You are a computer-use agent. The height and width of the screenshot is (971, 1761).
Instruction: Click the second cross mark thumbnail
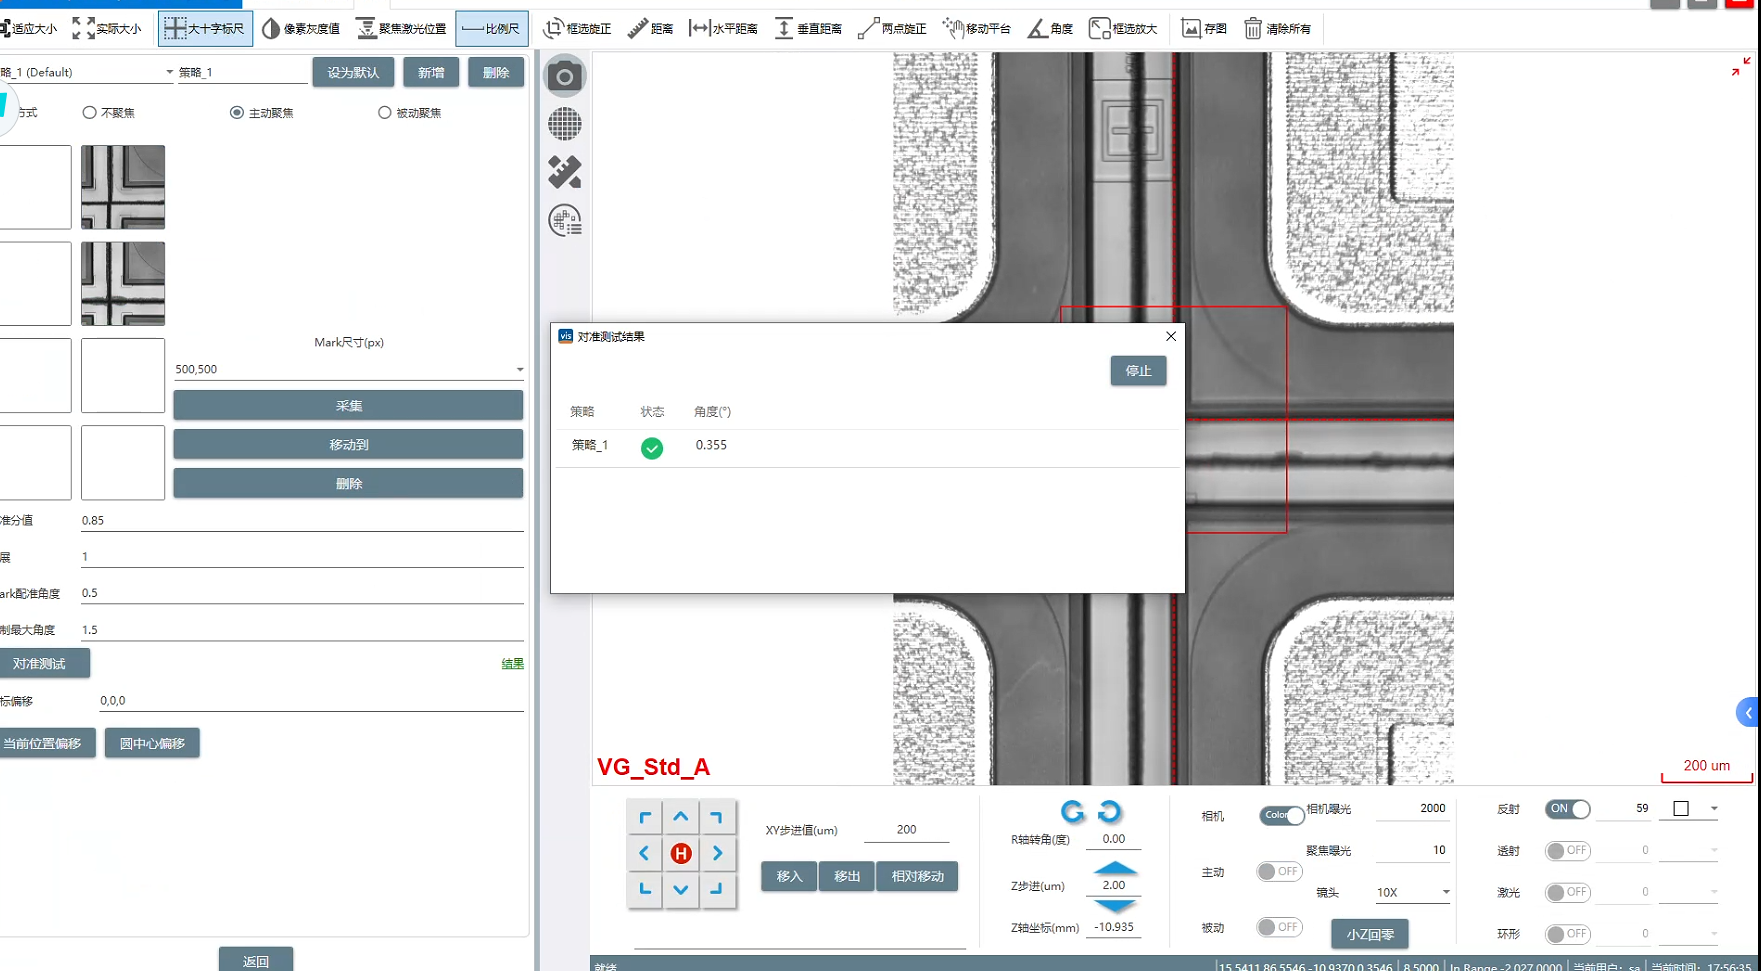[x=123, y=284]
